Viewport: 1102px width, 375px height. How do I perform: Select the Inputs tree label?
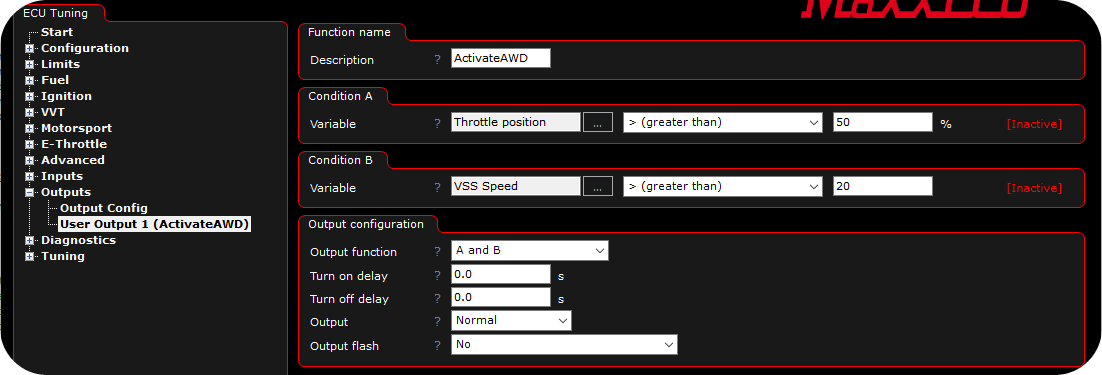(x=62, y=176)
